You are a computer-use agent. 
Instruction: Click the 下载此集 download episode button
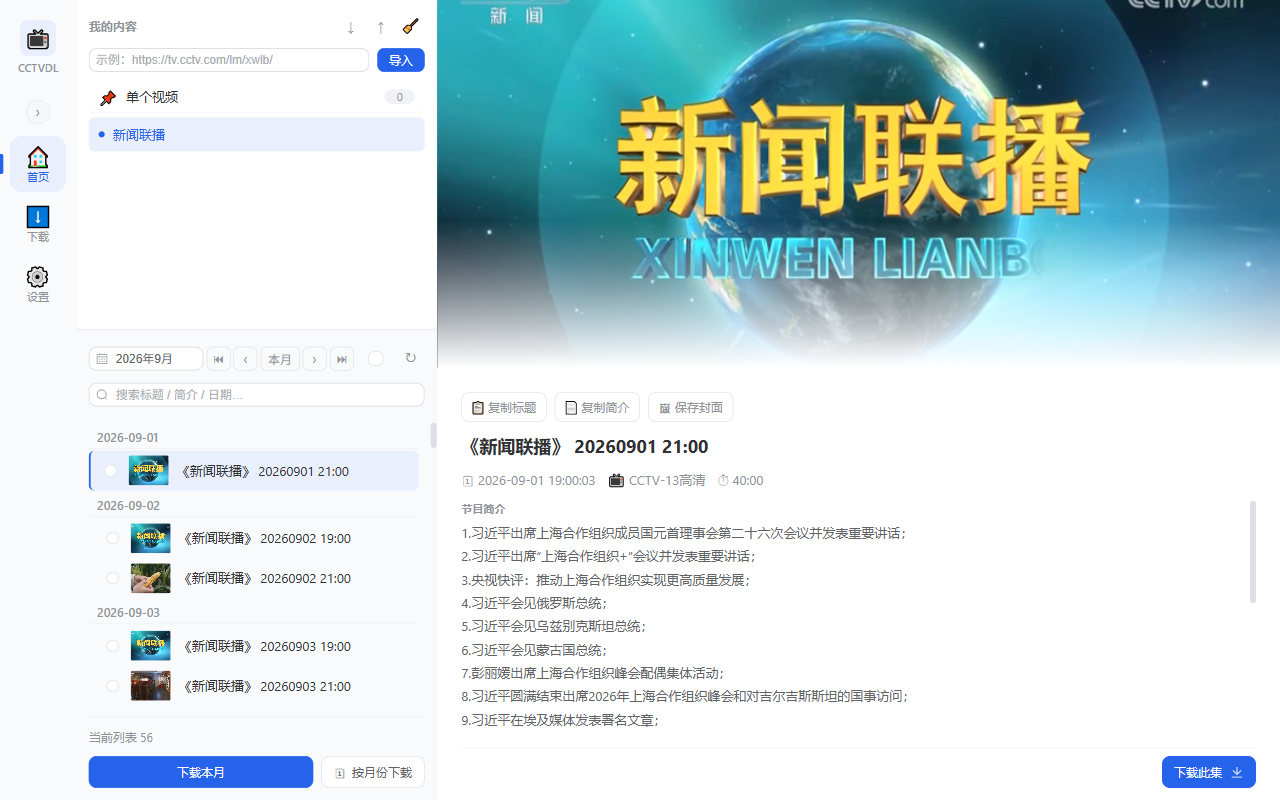1209,772
